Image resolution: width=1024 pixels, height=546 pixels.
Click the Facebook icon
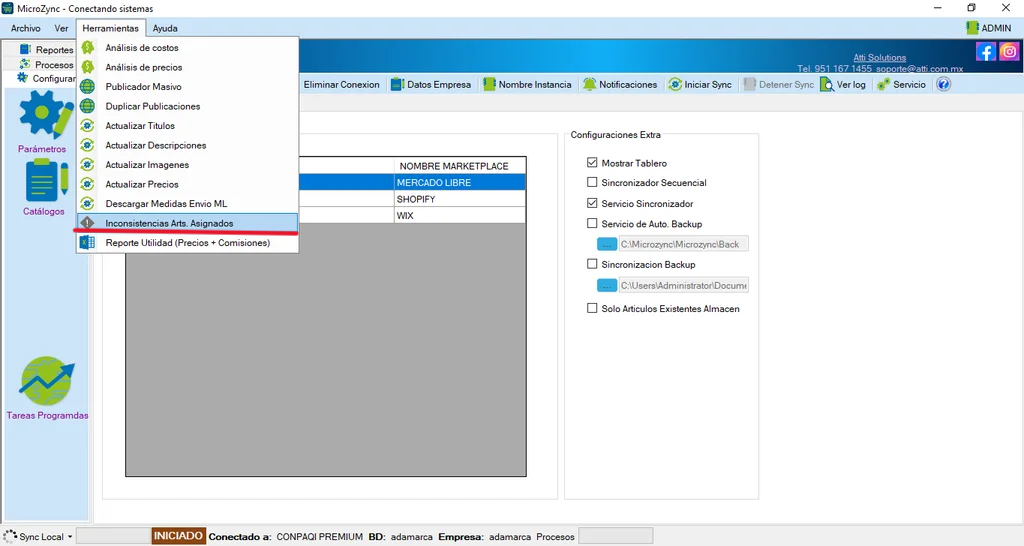pos(985,52)
